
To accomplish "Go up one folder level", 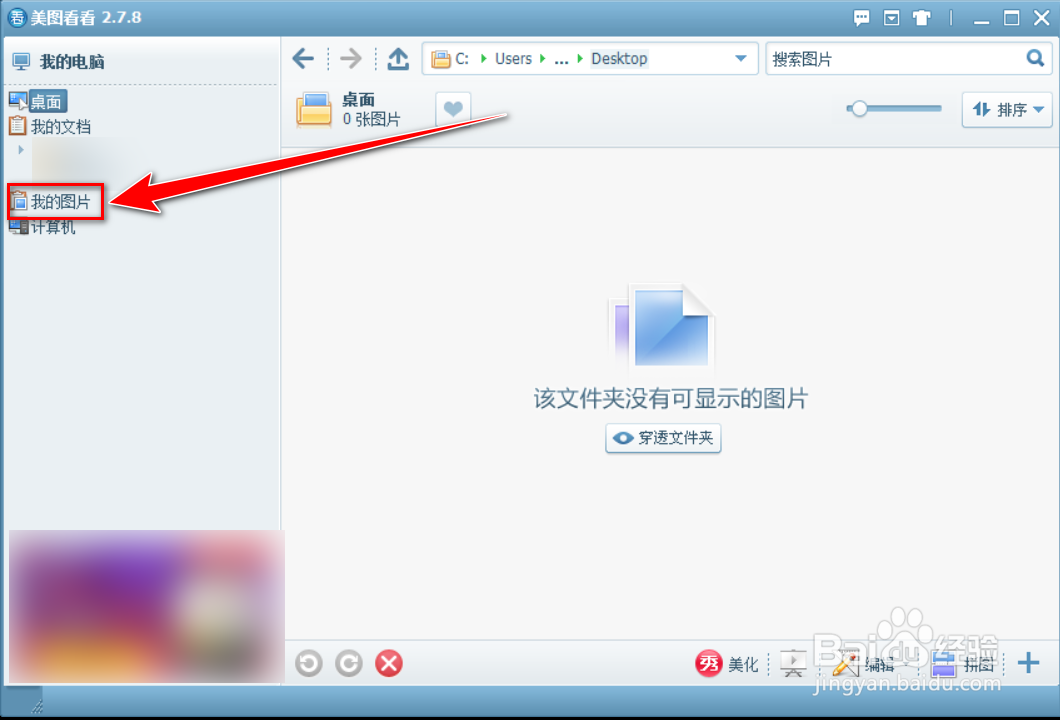I will pos(398,59).
